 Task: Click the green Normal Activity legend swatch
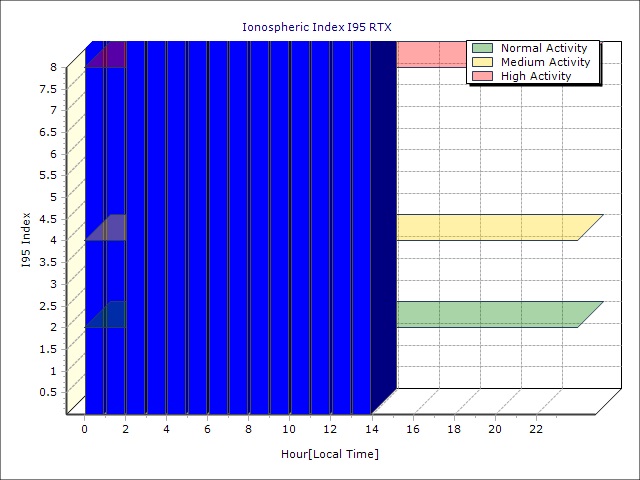482,48
